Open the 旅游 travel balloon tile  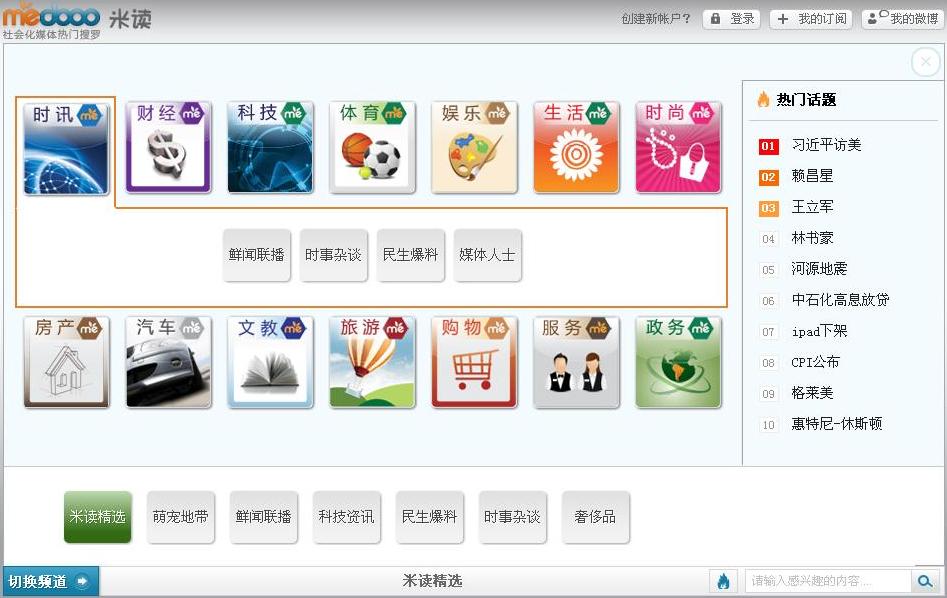pyautogui.click(x=372, y=363)
